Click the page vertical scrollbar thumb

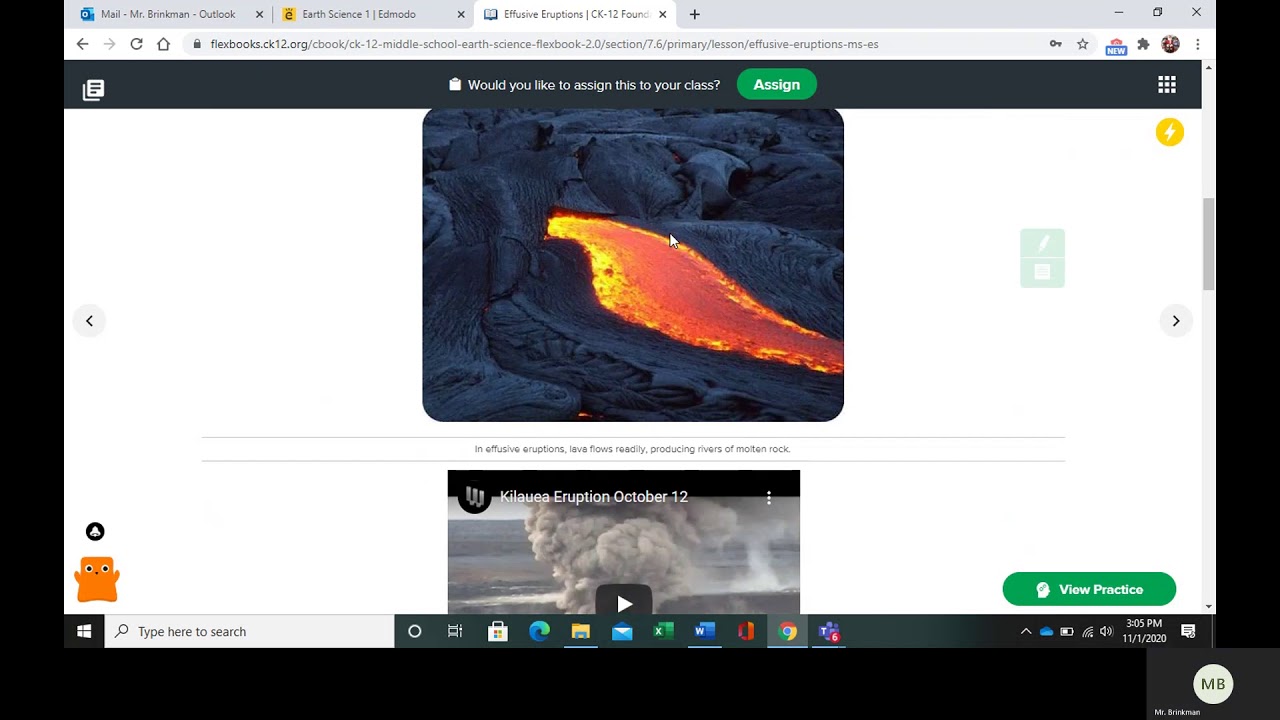tap(1208, 244)
